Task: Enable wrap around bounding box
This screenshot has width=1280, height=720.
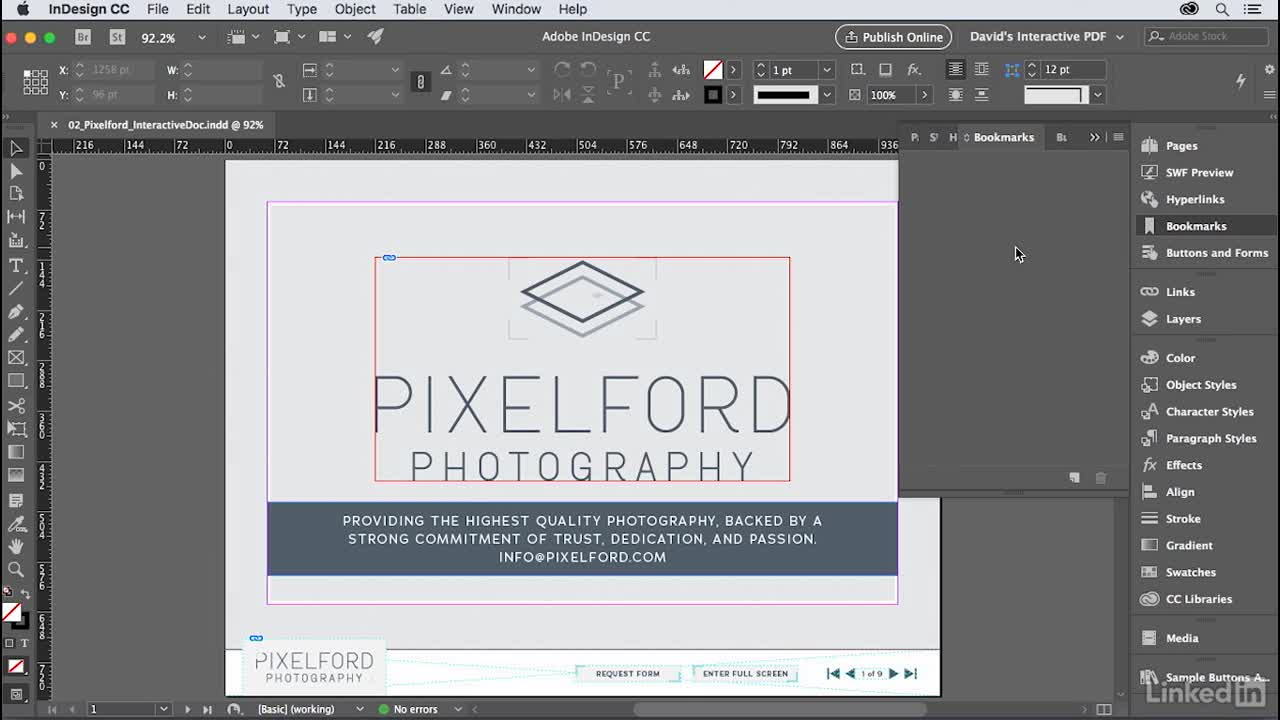Action: [x=981, y=70]
